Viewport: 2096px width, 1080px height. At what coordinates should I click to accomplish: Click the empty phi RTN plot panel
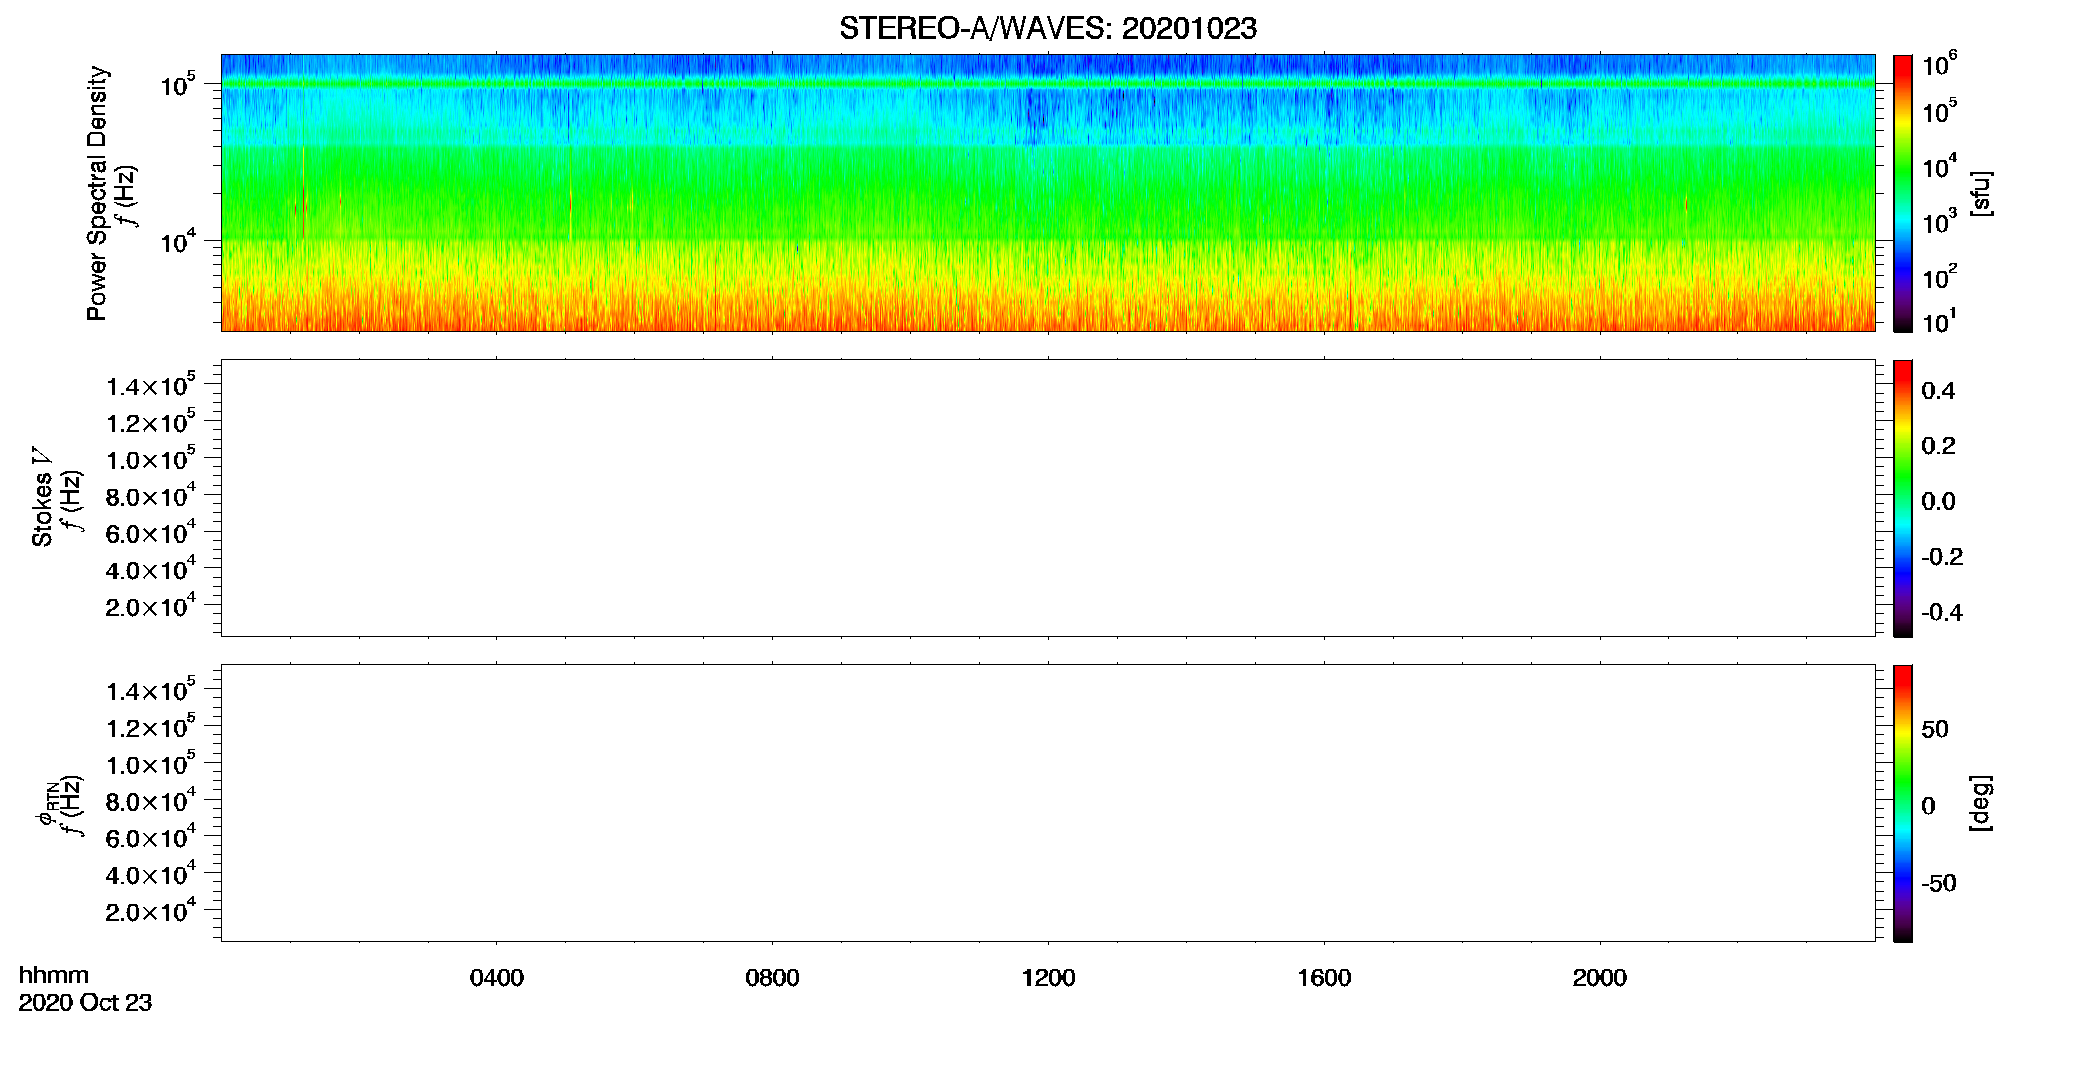(x=1047, y=803)
